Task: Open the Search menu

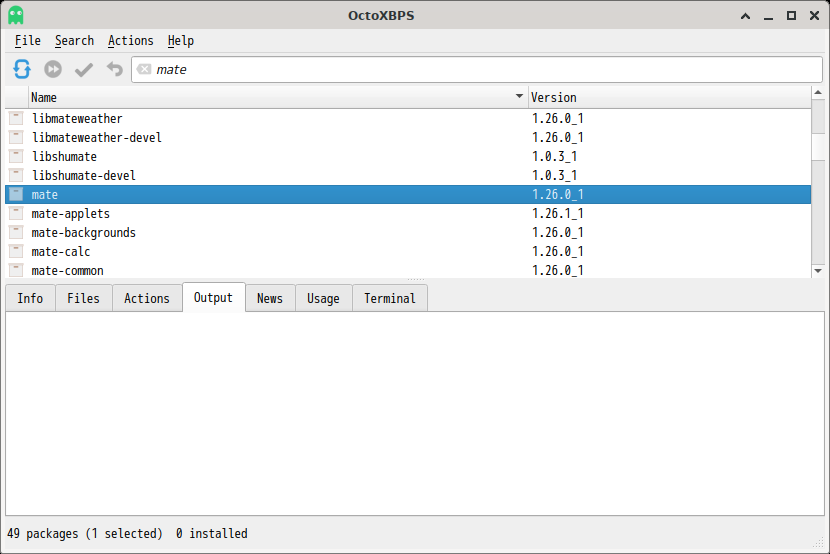Action: (74, 41)
